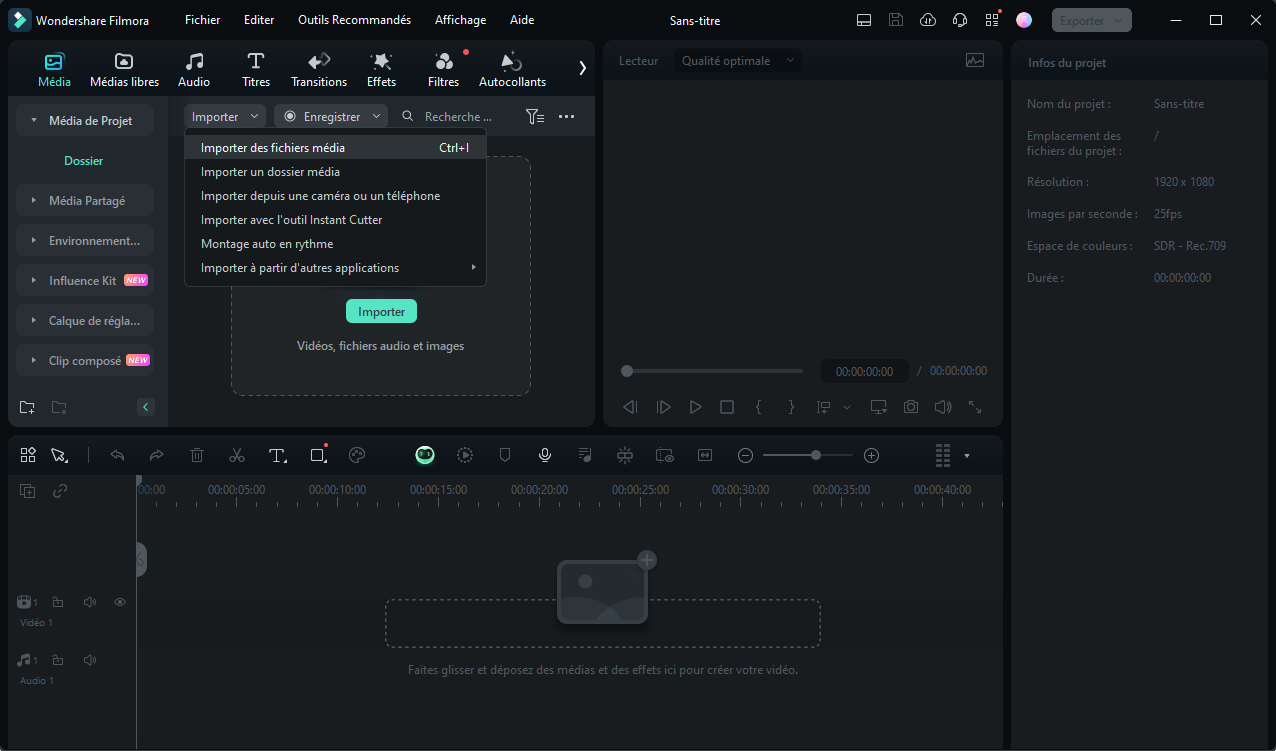Click the green Importer button
The width and height of the screenshot is (1276, 751).
pos(381,311)
